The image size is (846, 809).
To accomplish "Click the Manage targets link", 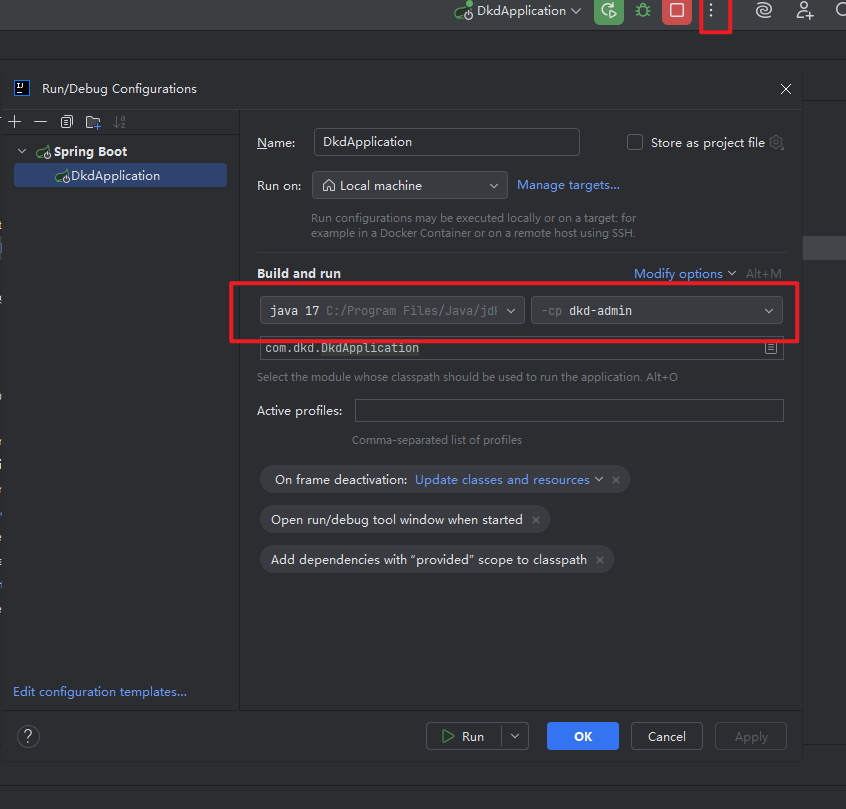I will coord(568,185).
